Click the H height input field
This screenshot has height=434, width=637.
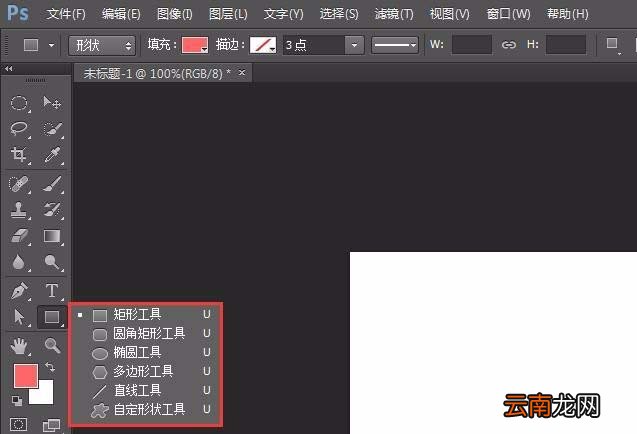tap(566, 45)
